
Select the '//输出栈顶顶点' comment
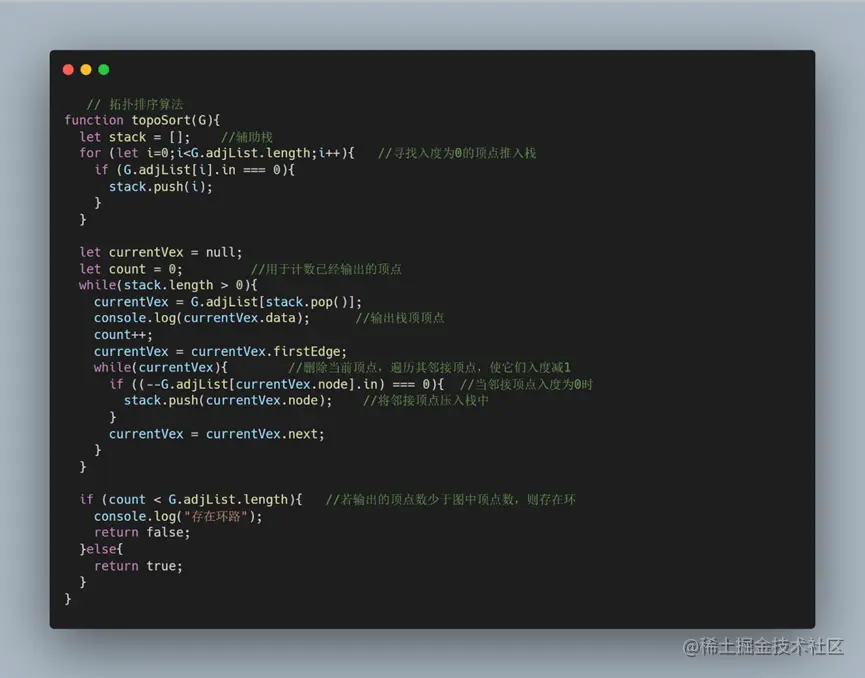(x=399, y=318)
